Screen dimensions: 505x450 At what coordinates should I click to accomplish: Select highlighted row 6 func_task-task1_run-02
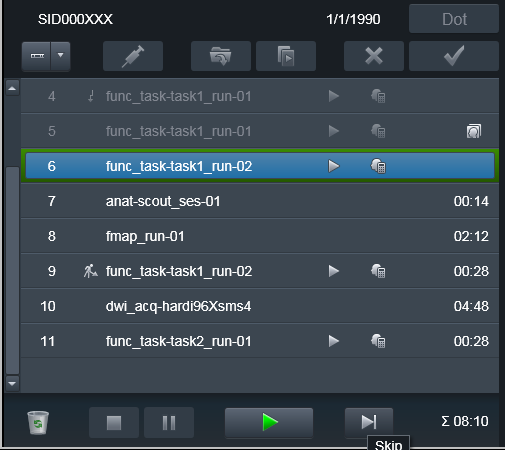[260, 166]
